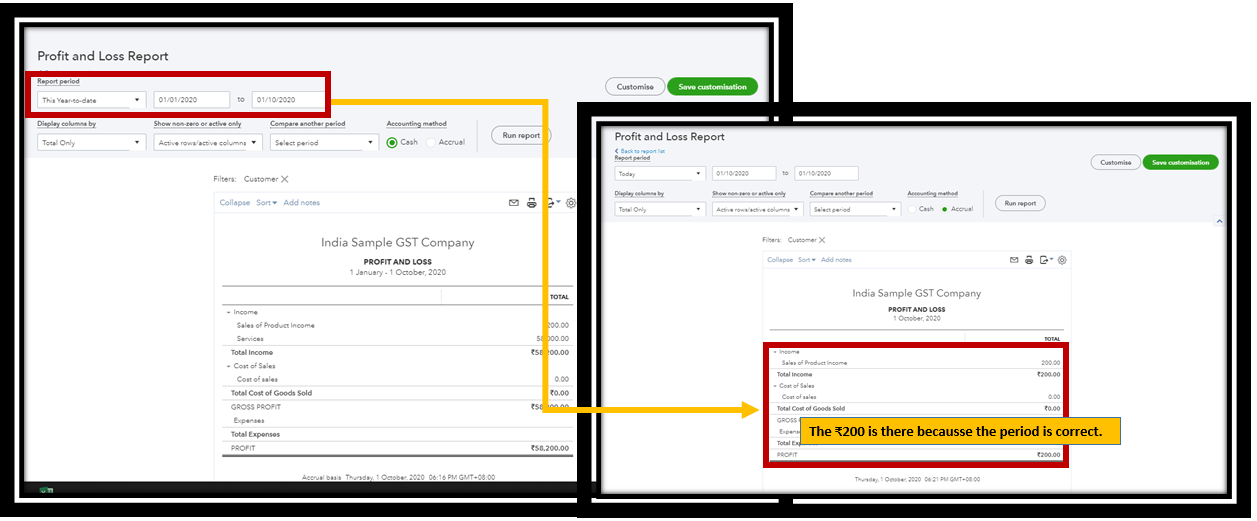
Task: Click 'Total Cost of Goods Sold' in left report
Action: [271, 393]
